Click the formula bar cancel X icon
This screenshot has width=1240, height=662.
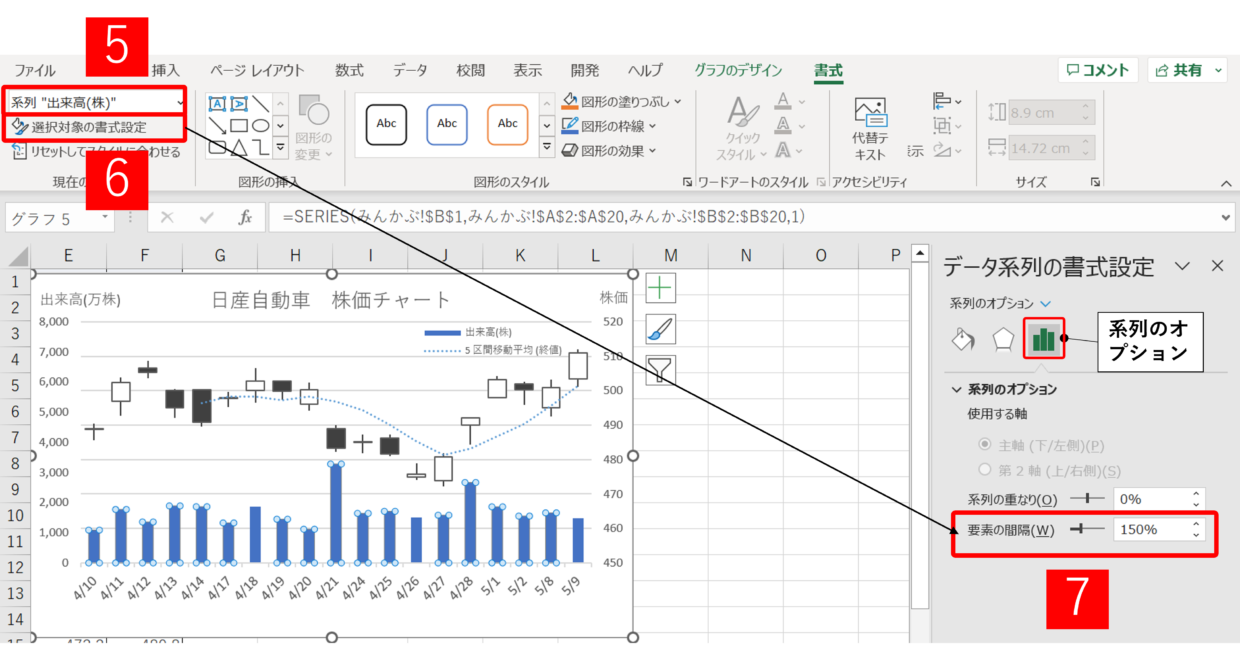coord(167,217)
